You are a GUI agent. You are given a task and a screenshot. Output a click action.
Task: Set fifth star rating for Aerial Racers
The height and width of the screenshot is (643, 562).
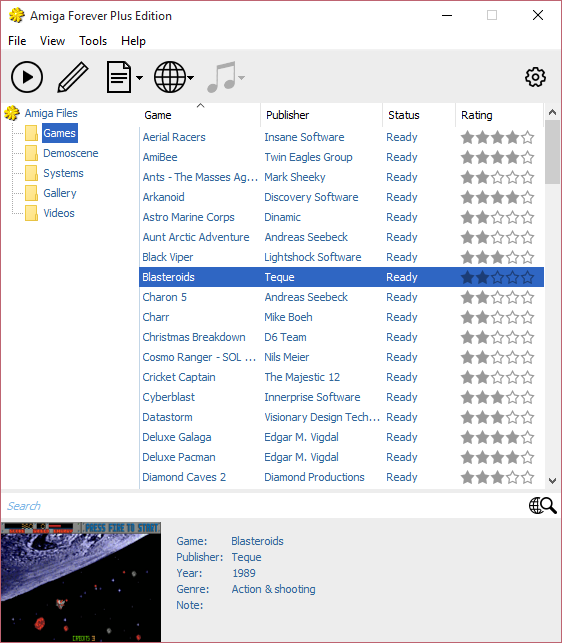(528, 137)
